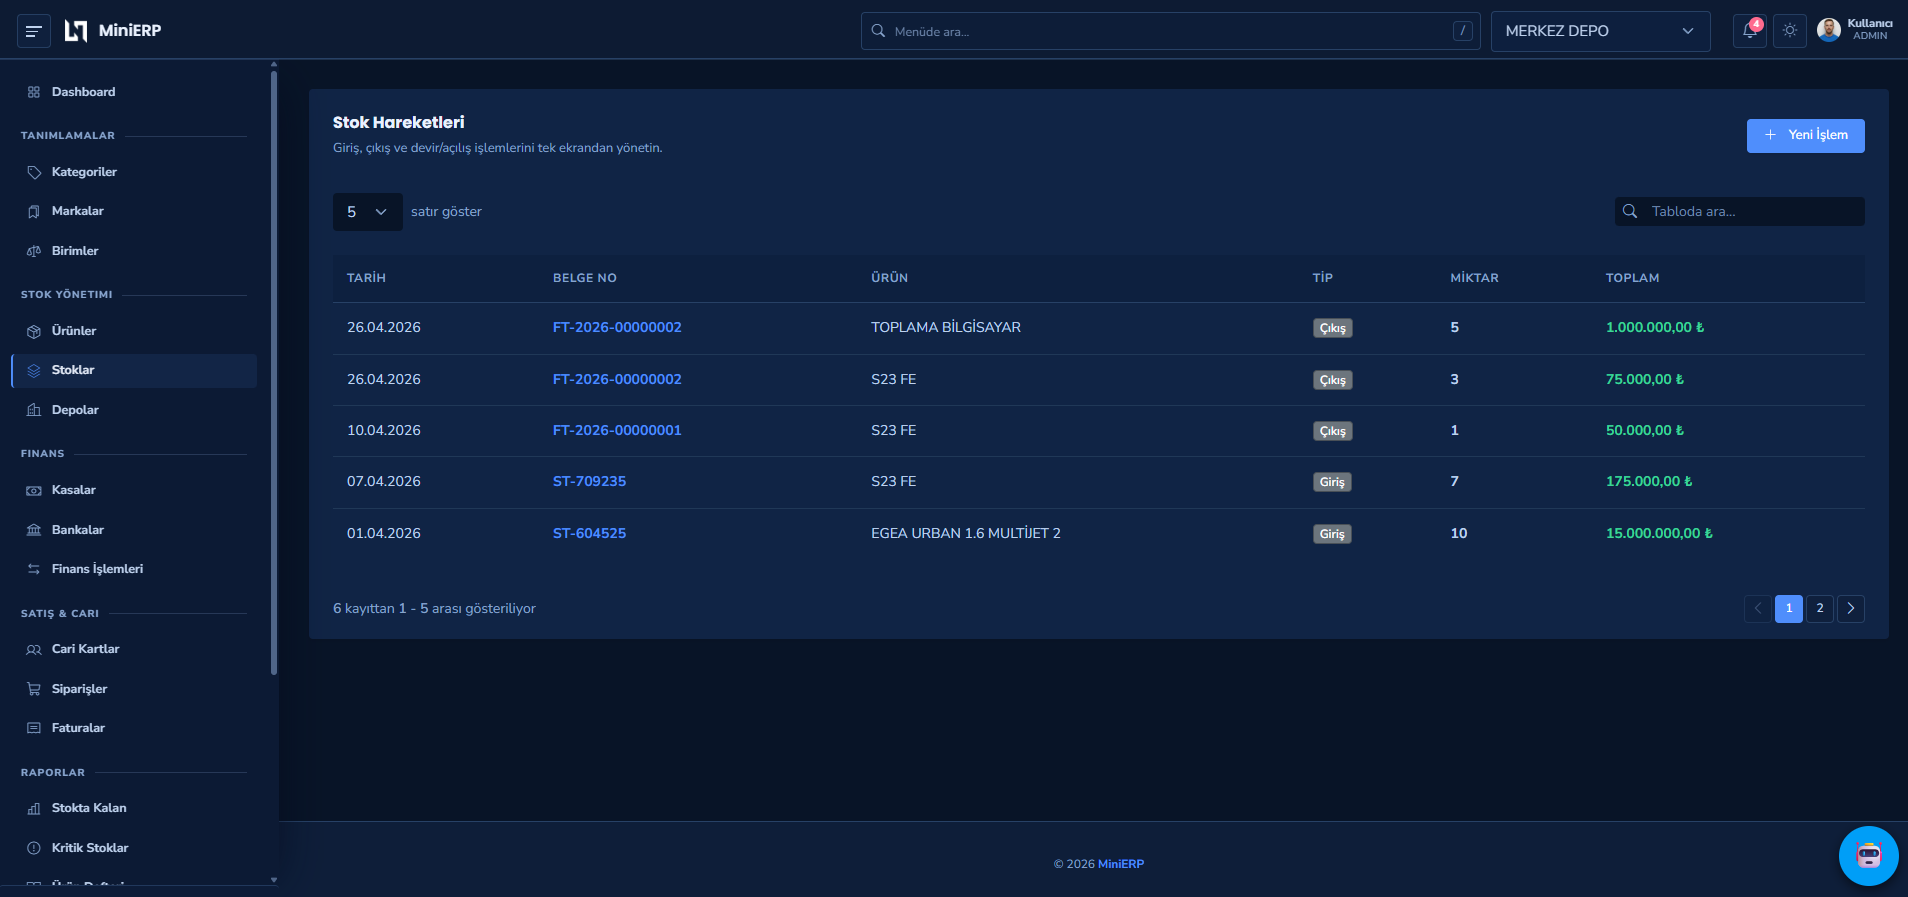Viewport: 1908px width, 897px height.
Task: Expand the MERKEZ DEPO warehouse dropdown
Action: pos(1600,31)
